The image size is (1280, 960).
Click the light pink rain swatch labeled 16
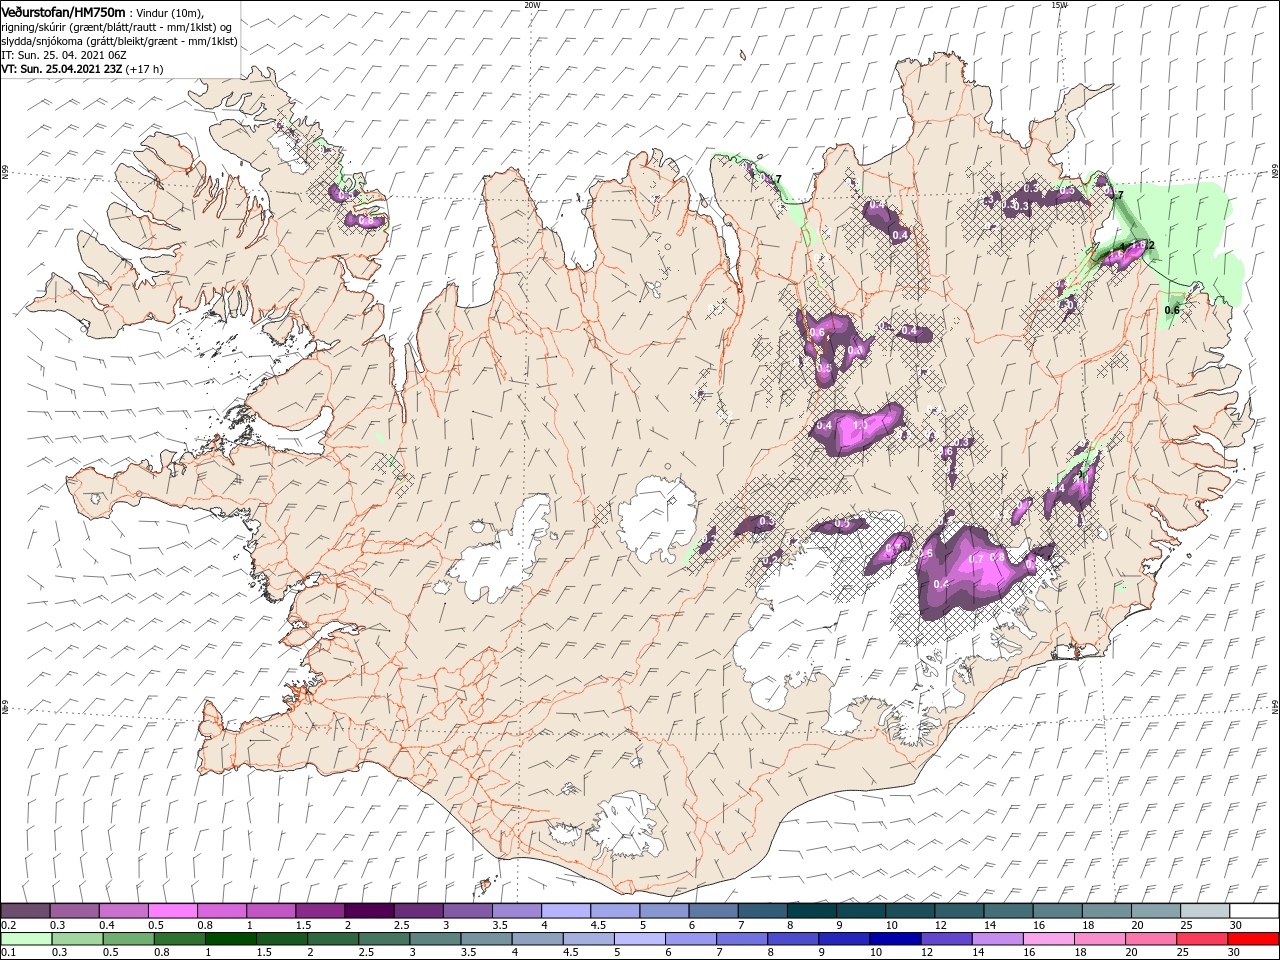click(1047, 939)
